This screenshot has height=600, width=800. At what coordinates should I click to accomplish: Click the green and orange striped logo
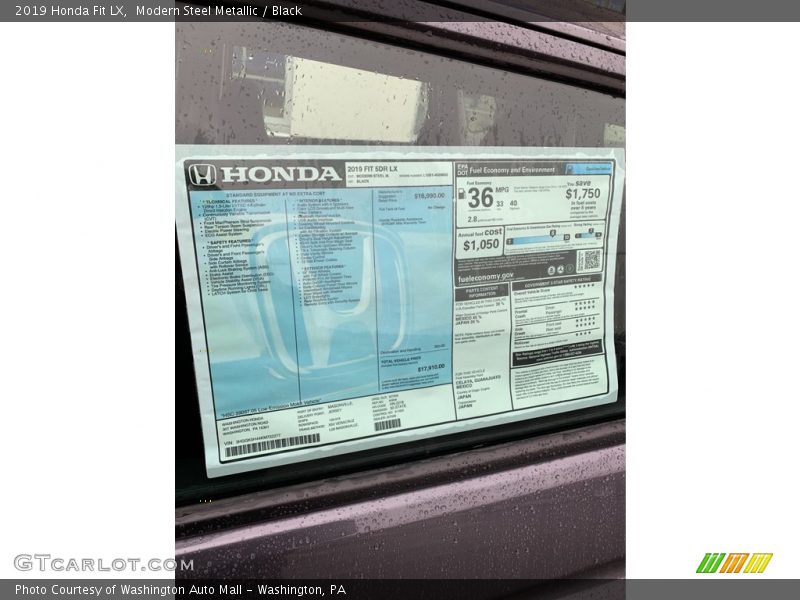[734, 563]
